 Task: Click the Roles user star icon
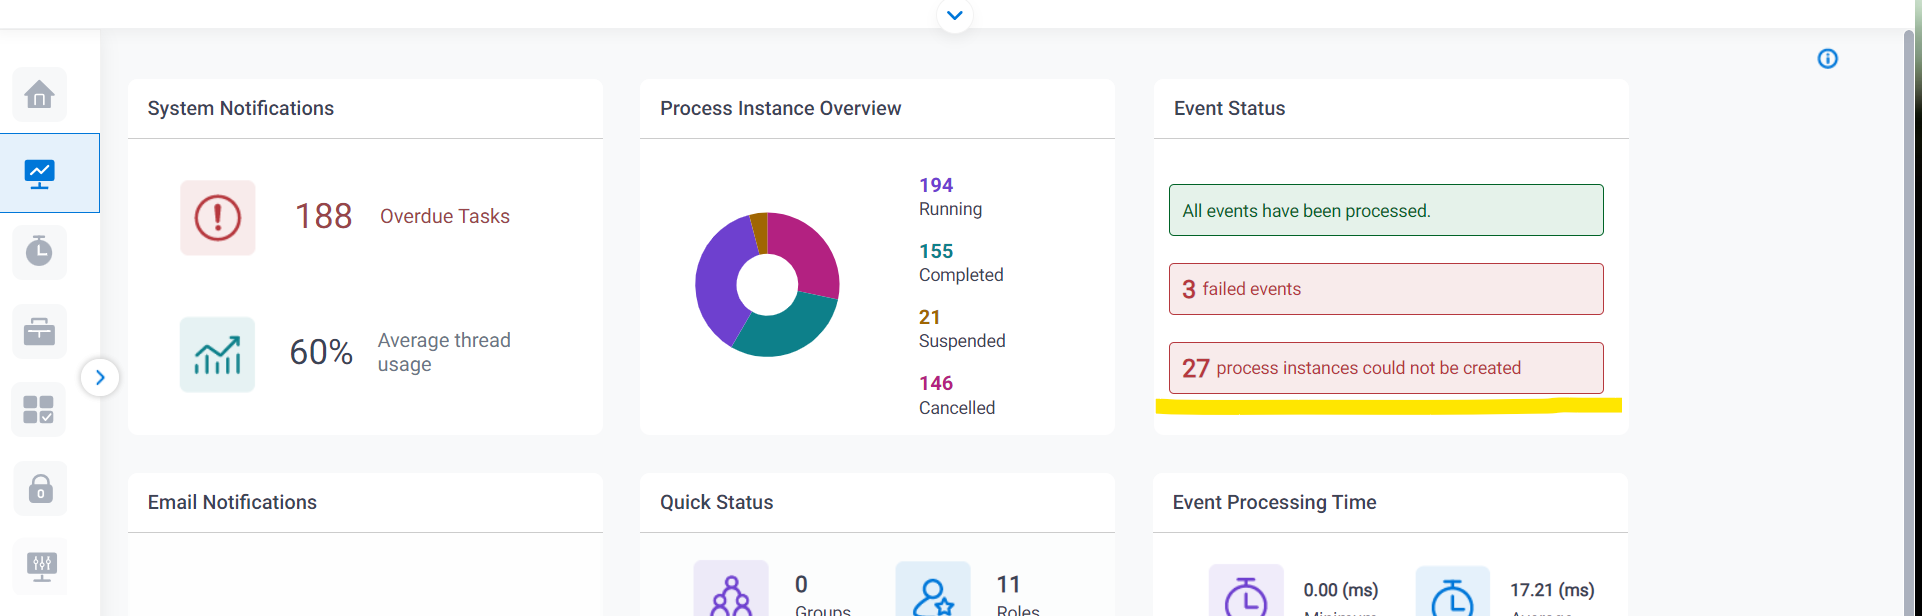click(932, 595)
